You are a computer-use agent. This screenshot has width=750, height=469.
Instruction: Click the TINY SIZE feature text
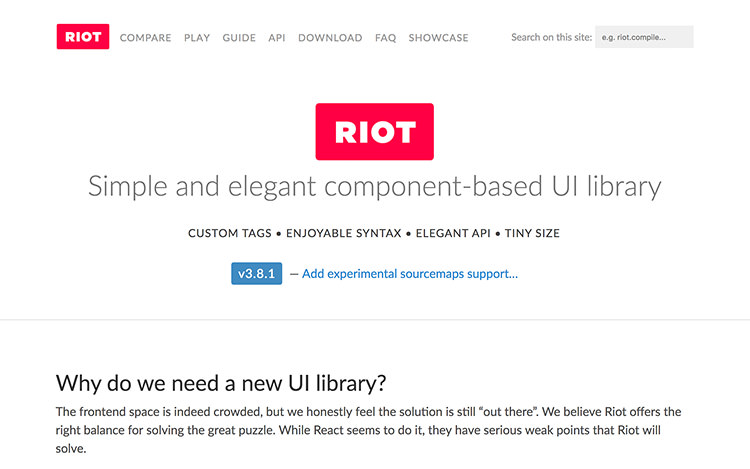532,233
